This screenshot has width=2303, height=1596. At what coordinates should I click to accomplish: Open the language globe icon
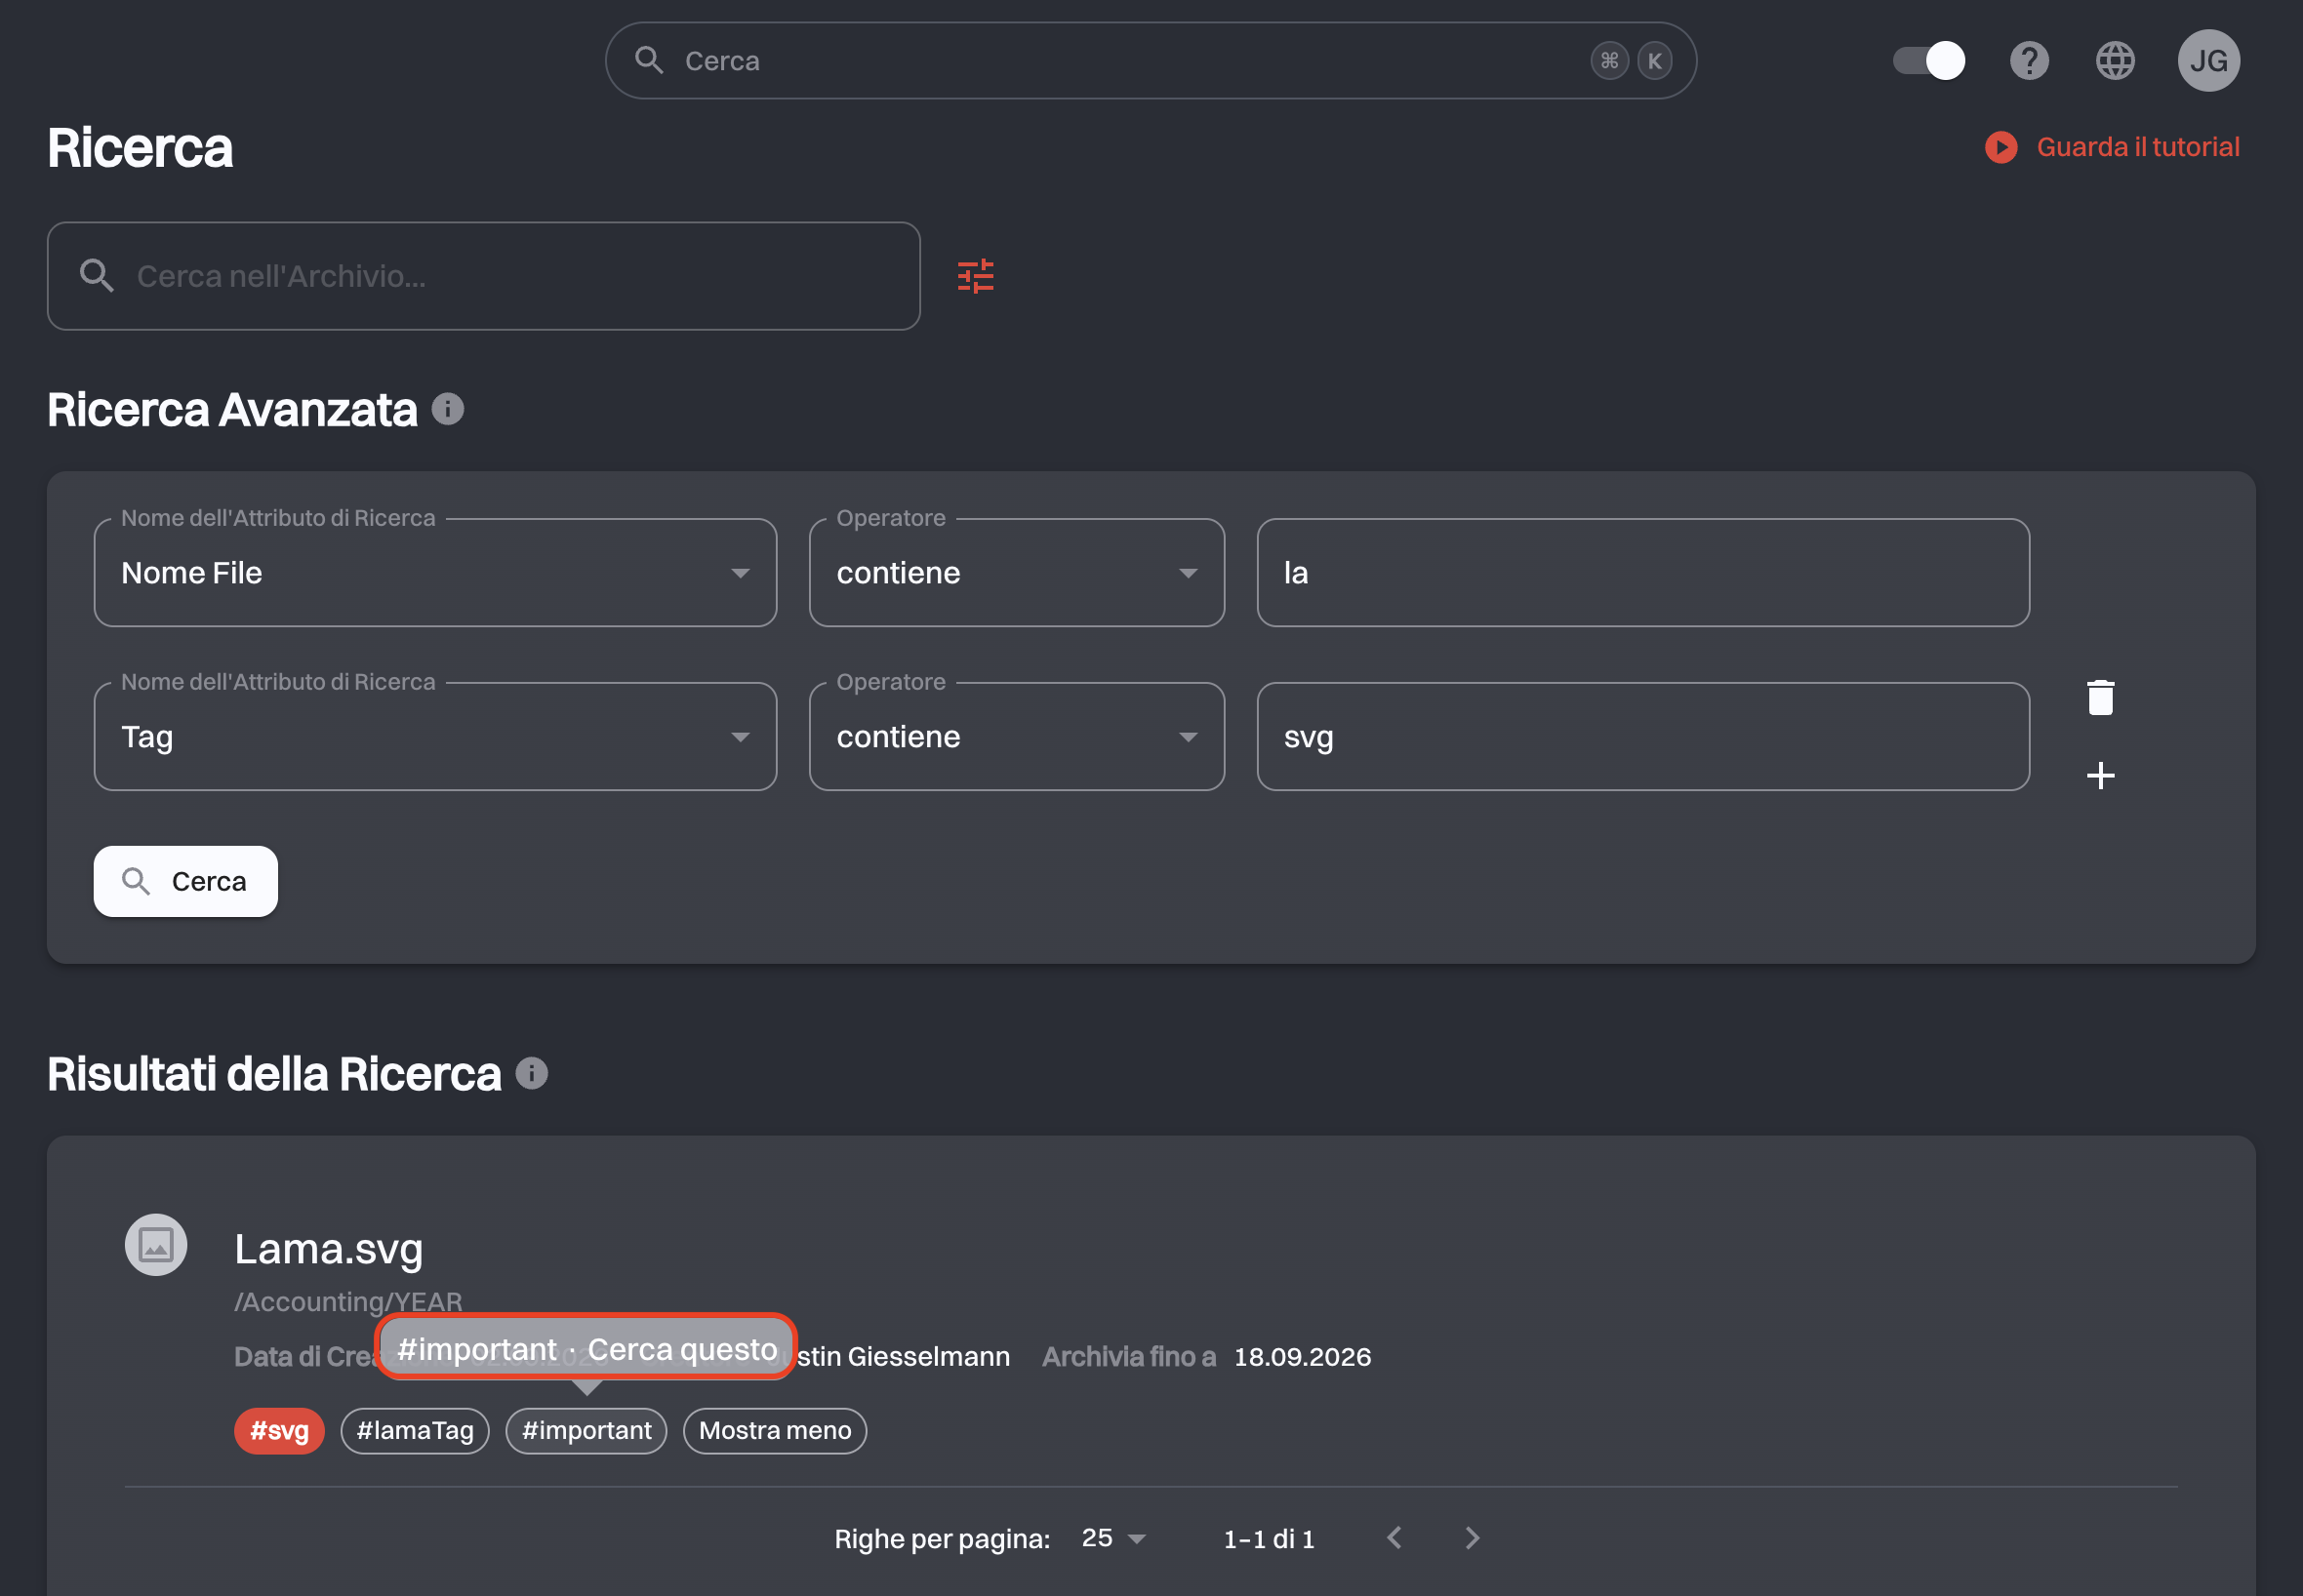coord(2115,61)
